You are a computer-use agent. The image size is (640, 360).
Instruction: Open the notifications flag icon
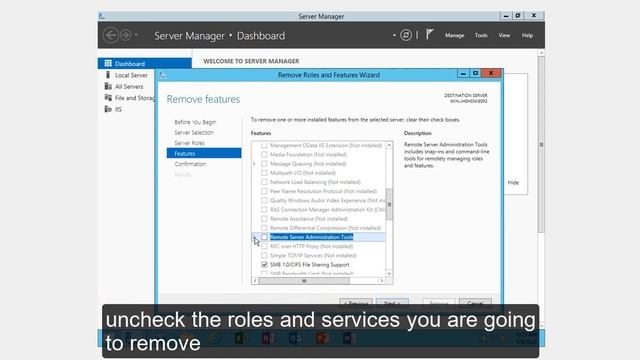[429, 34]
